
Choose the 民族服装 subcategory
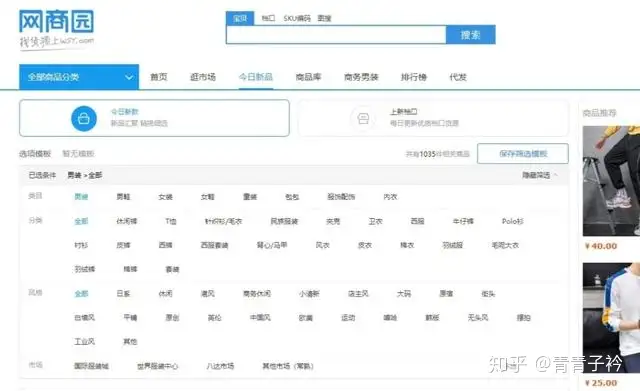(284, 221)
